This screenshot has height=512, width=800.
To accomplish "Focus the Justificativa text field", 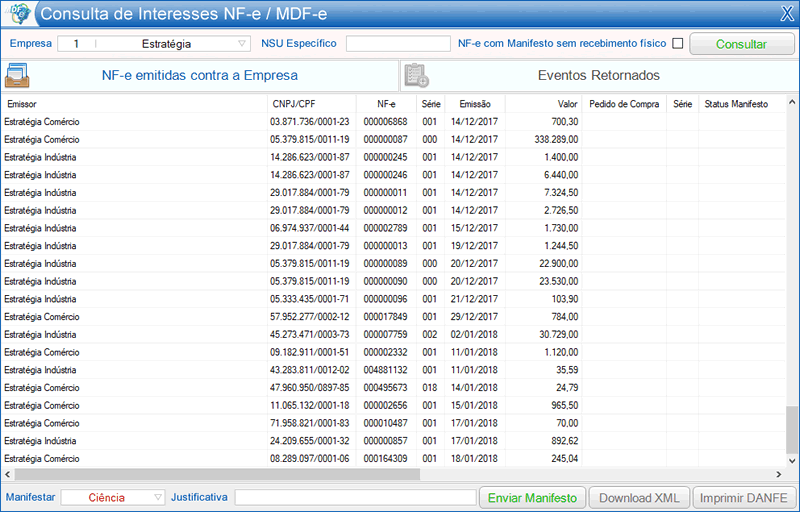I will 356,497.
